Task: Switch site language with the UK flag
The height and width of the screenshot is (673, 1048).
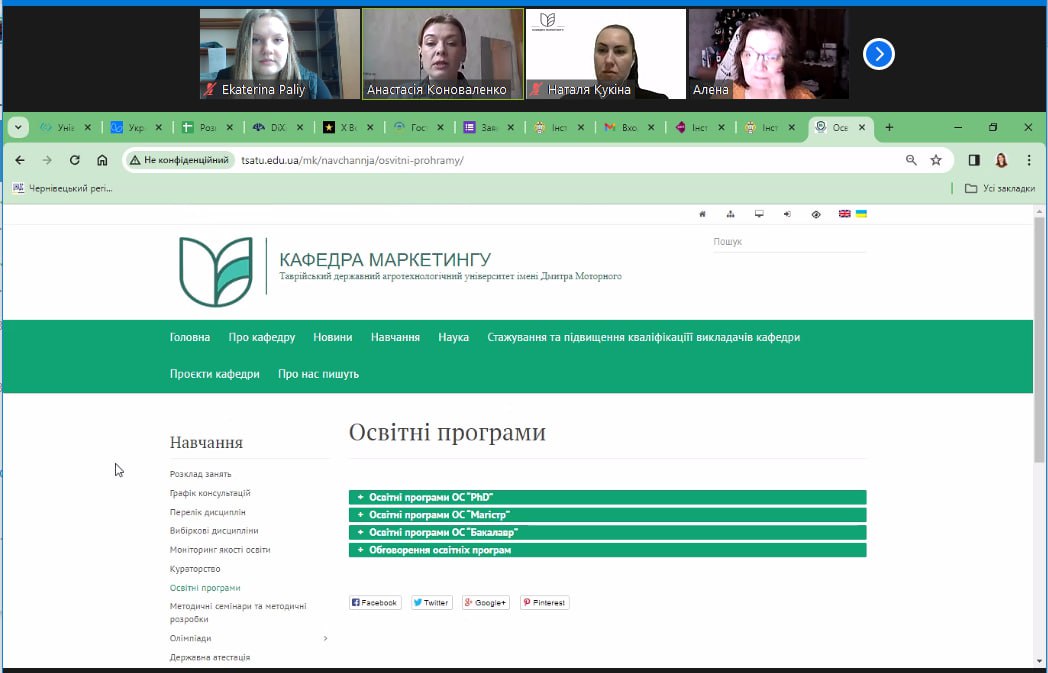Action: point(845,214)
